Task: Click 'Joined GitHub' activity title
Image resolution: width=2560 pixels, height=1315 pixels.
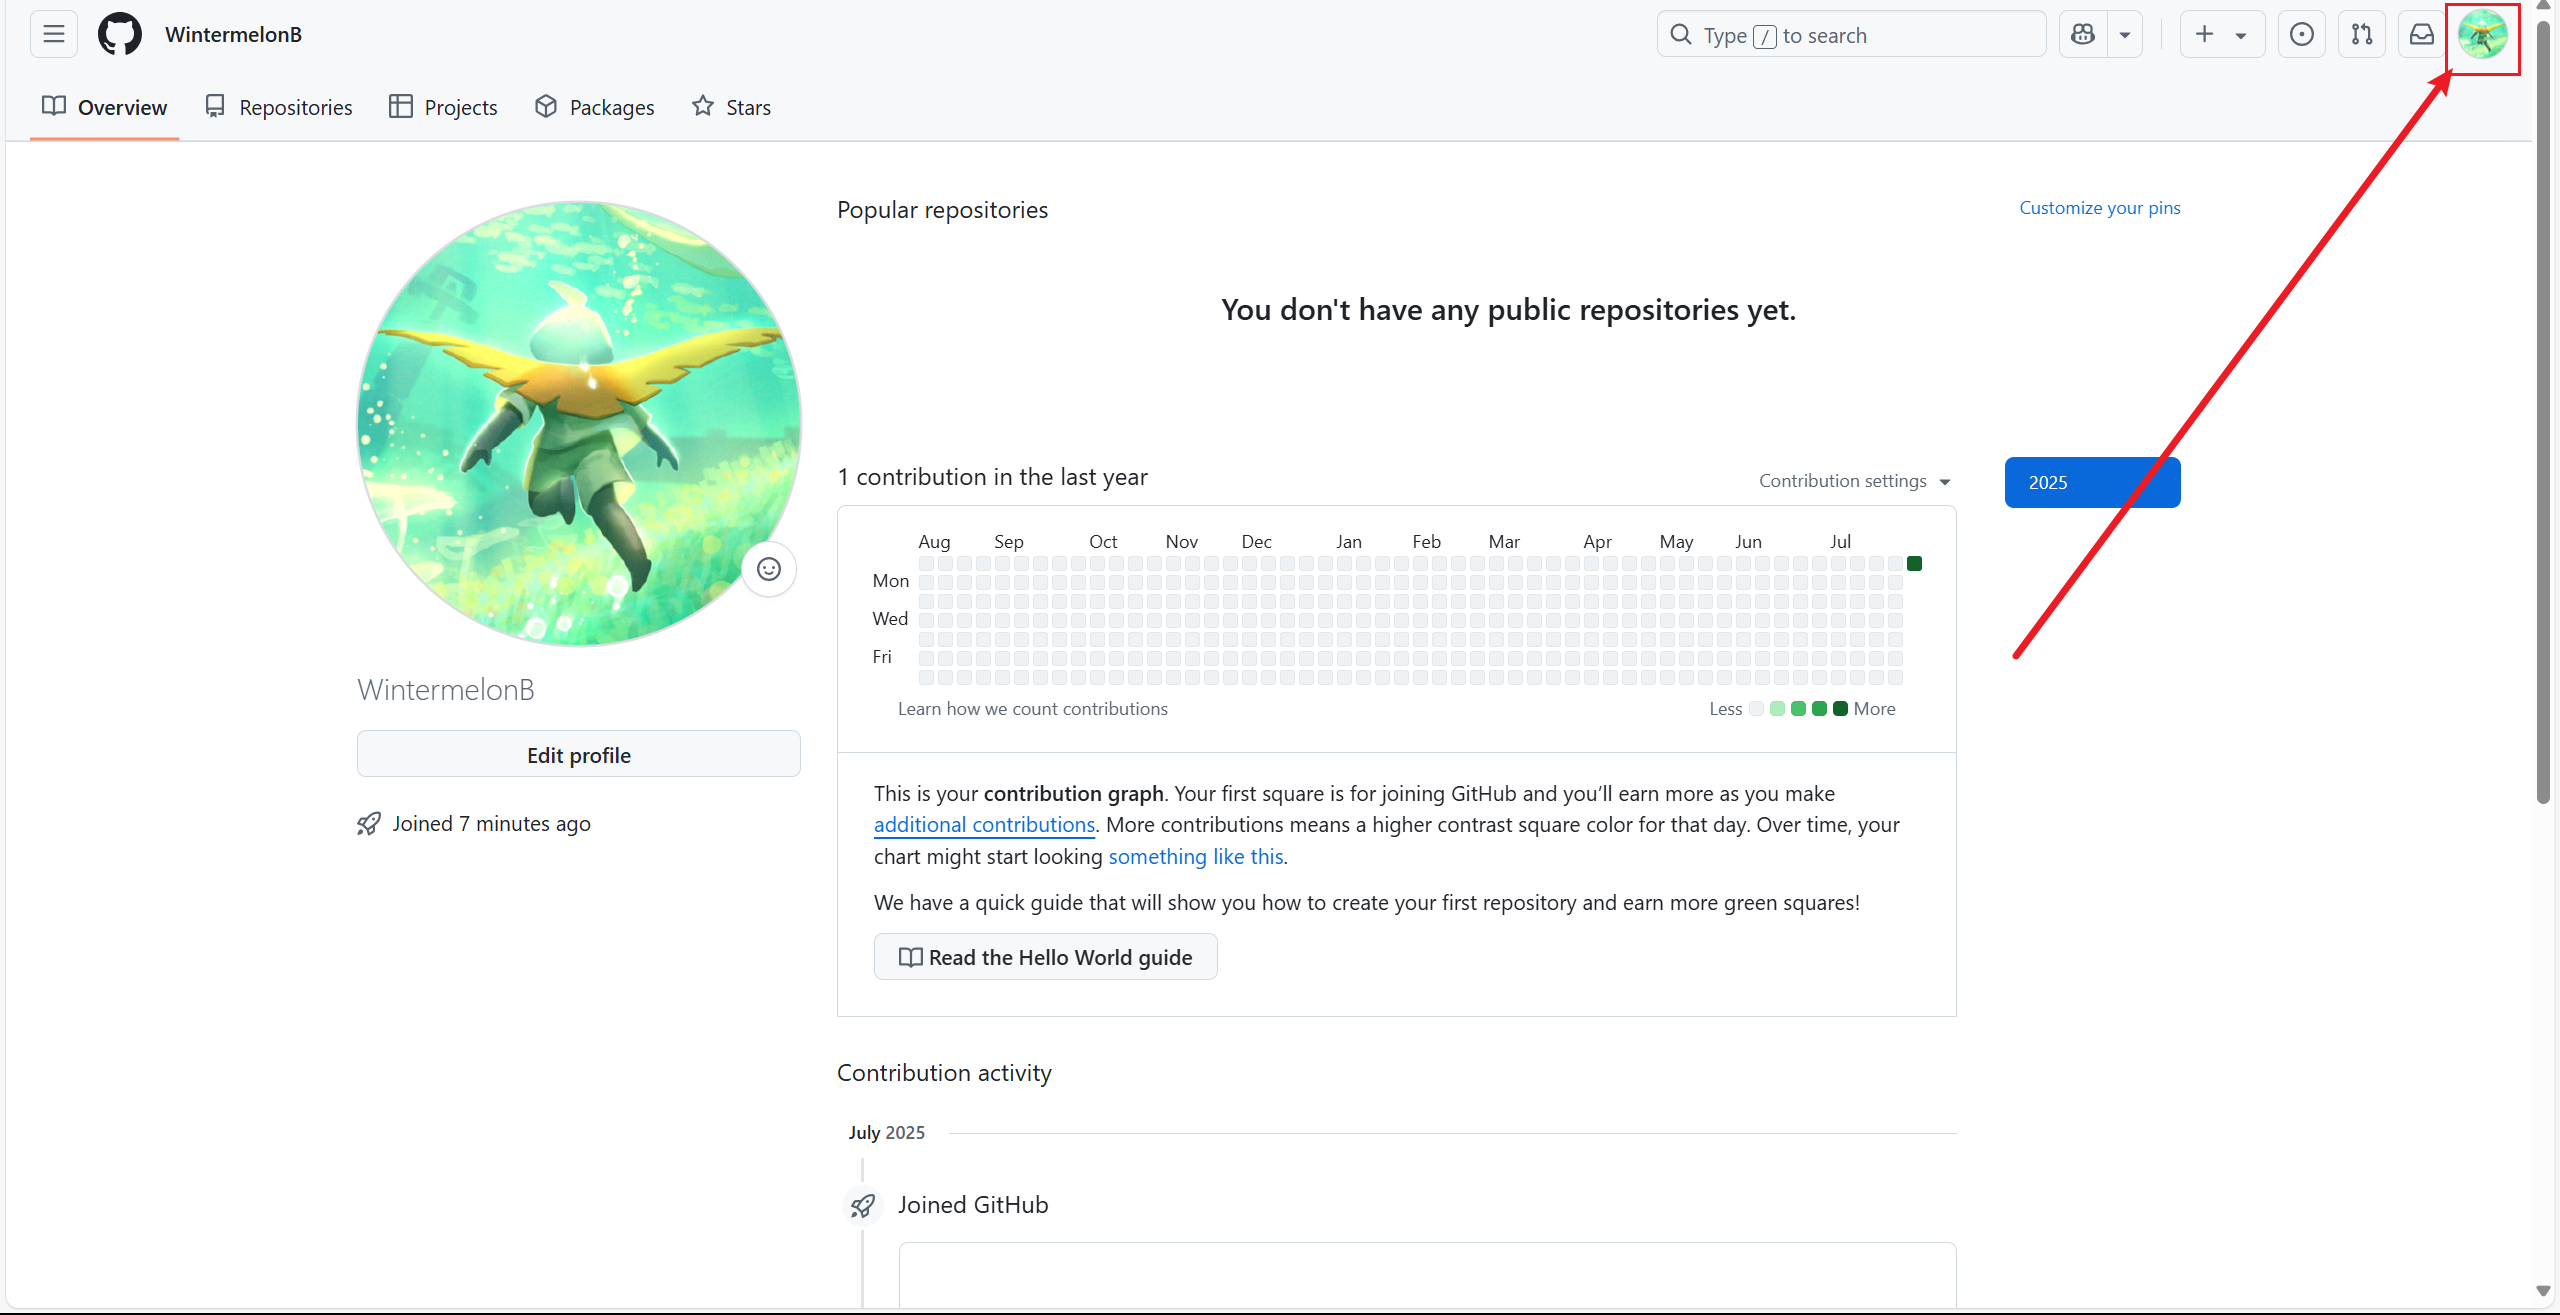Action: 973,1204
